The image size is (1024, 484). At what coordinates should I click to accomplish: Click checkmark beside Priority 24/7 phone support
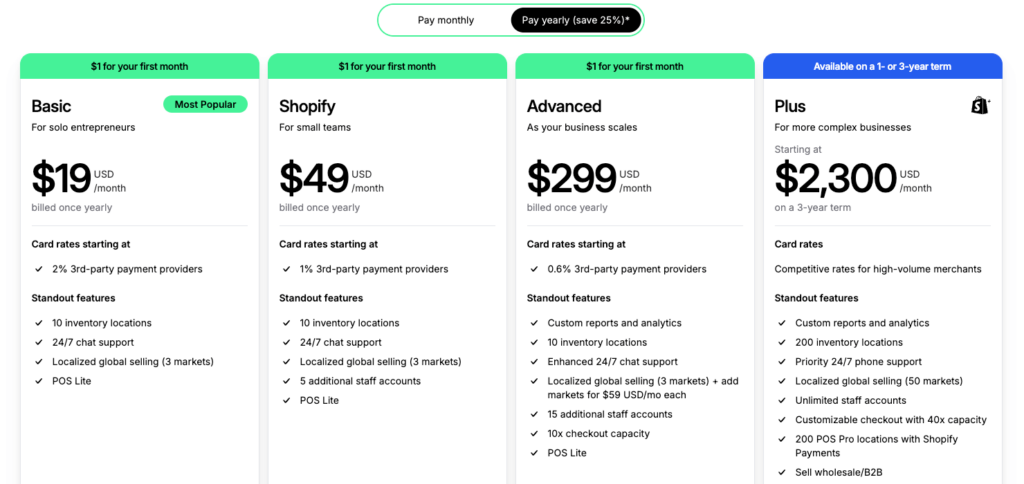click(x=782, y=362)
